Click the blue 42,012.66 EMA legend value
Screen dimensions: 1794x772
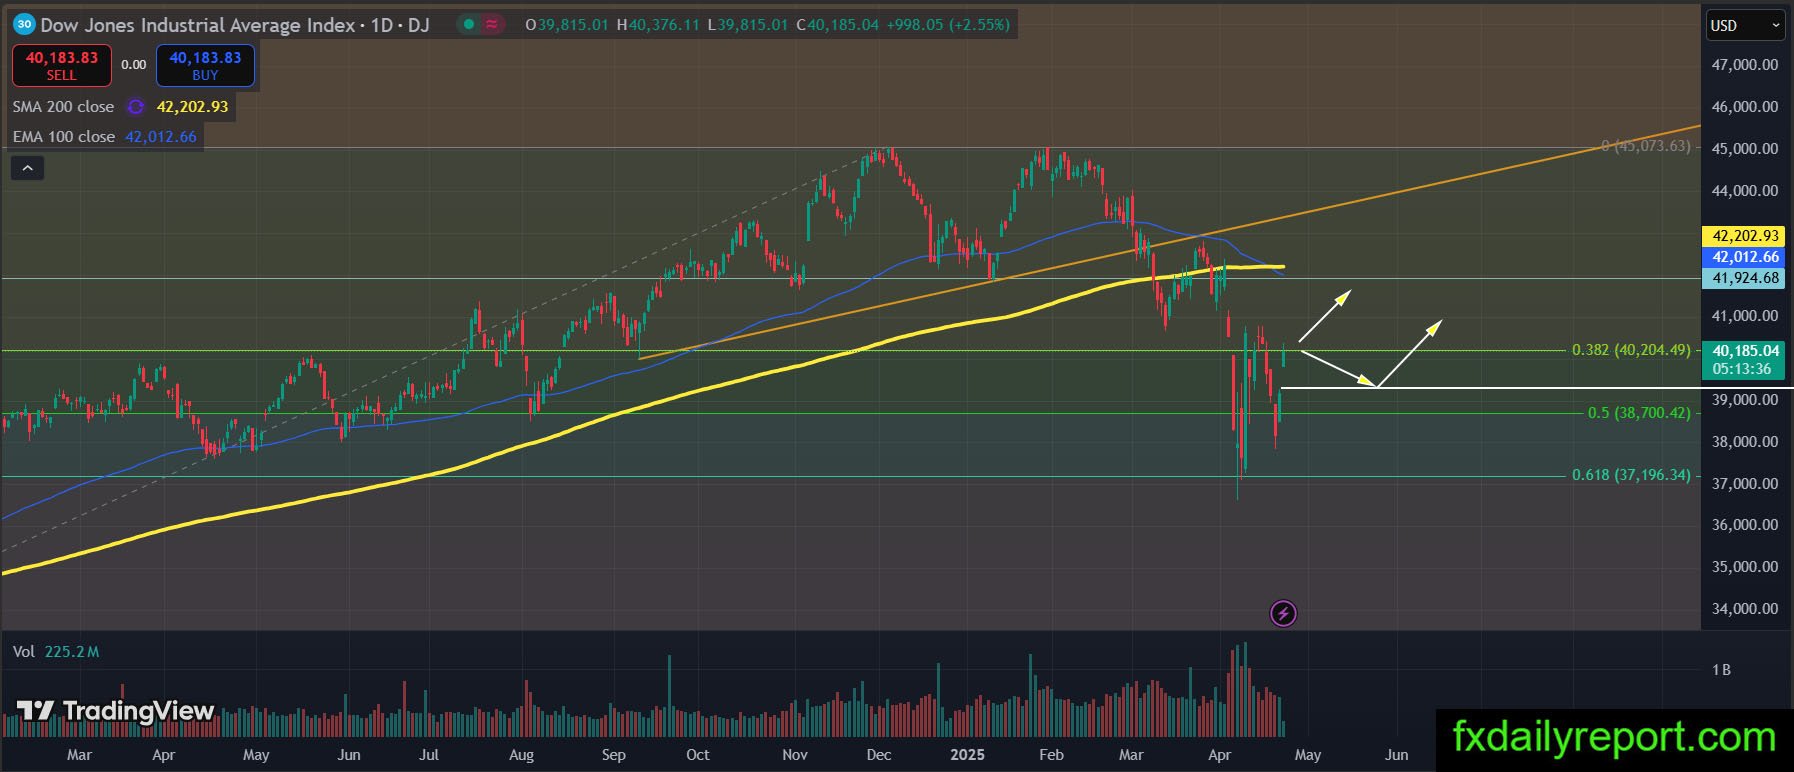point(161,137)
